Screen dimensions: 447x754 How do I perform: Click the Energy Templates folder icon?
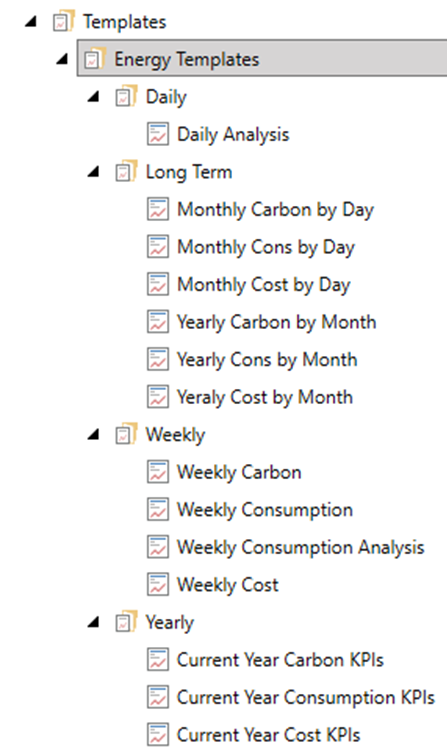[94, 59]
